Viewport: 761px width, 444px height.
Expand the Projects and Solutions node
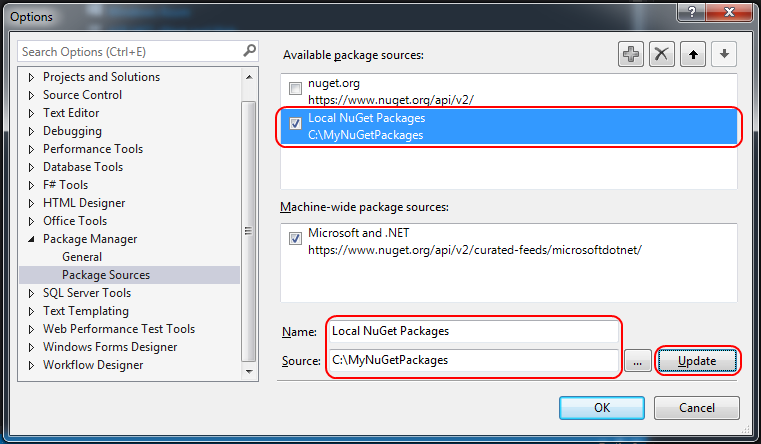[x=32, y=77]
